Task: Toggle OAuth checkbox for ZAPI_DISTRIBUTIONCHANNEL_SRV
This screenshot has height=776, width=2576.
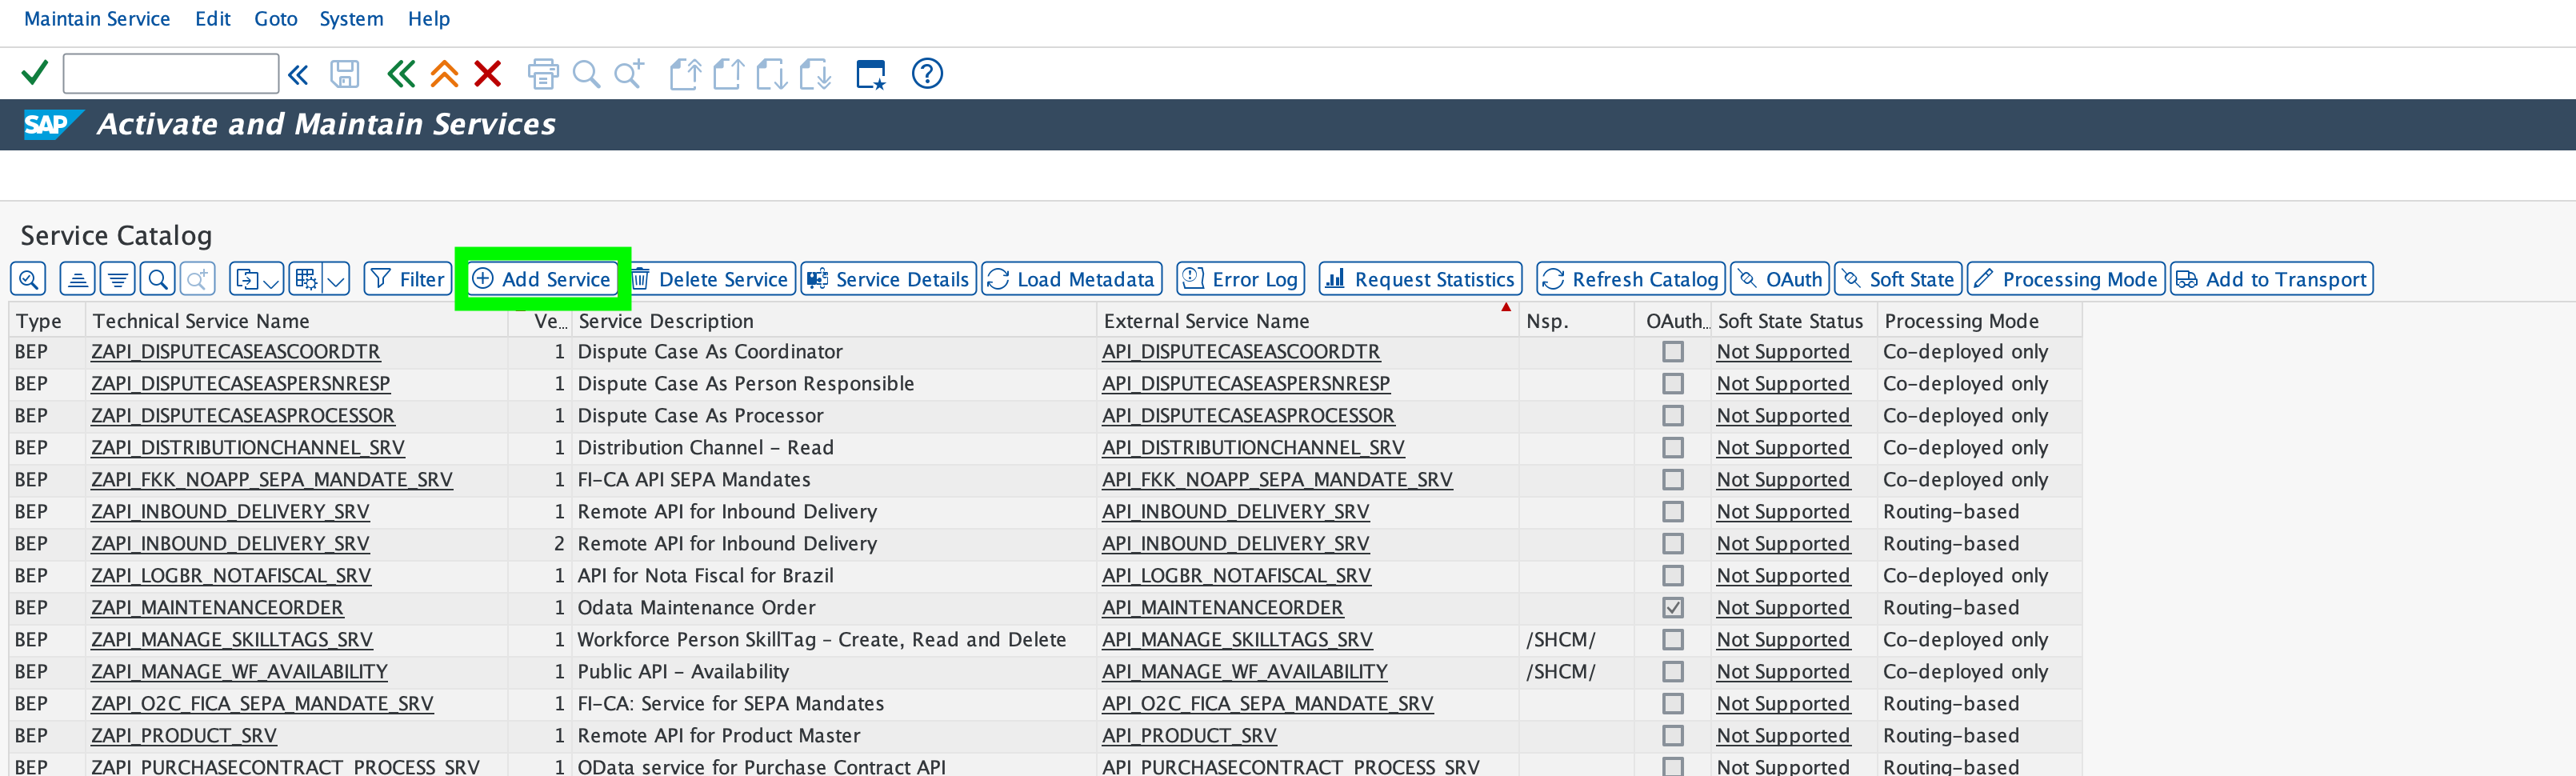Action: [x=1672, y=448]
